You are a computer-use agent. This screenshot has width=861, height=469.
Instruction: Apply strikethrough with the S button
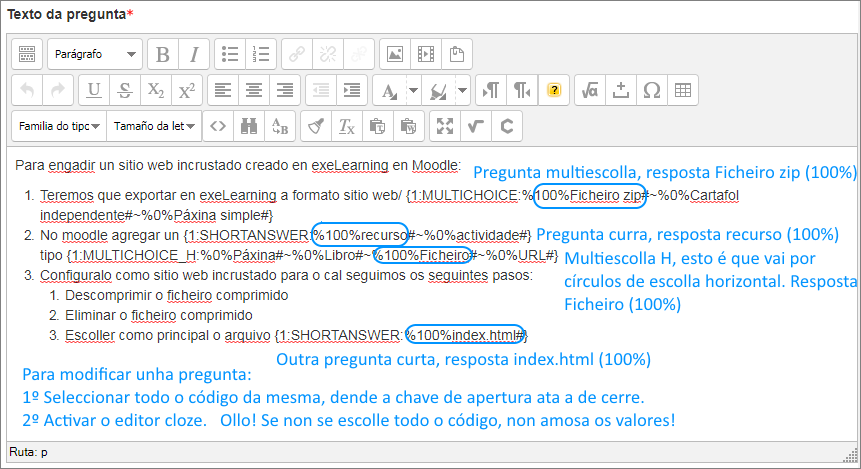[x=125, y=90]
